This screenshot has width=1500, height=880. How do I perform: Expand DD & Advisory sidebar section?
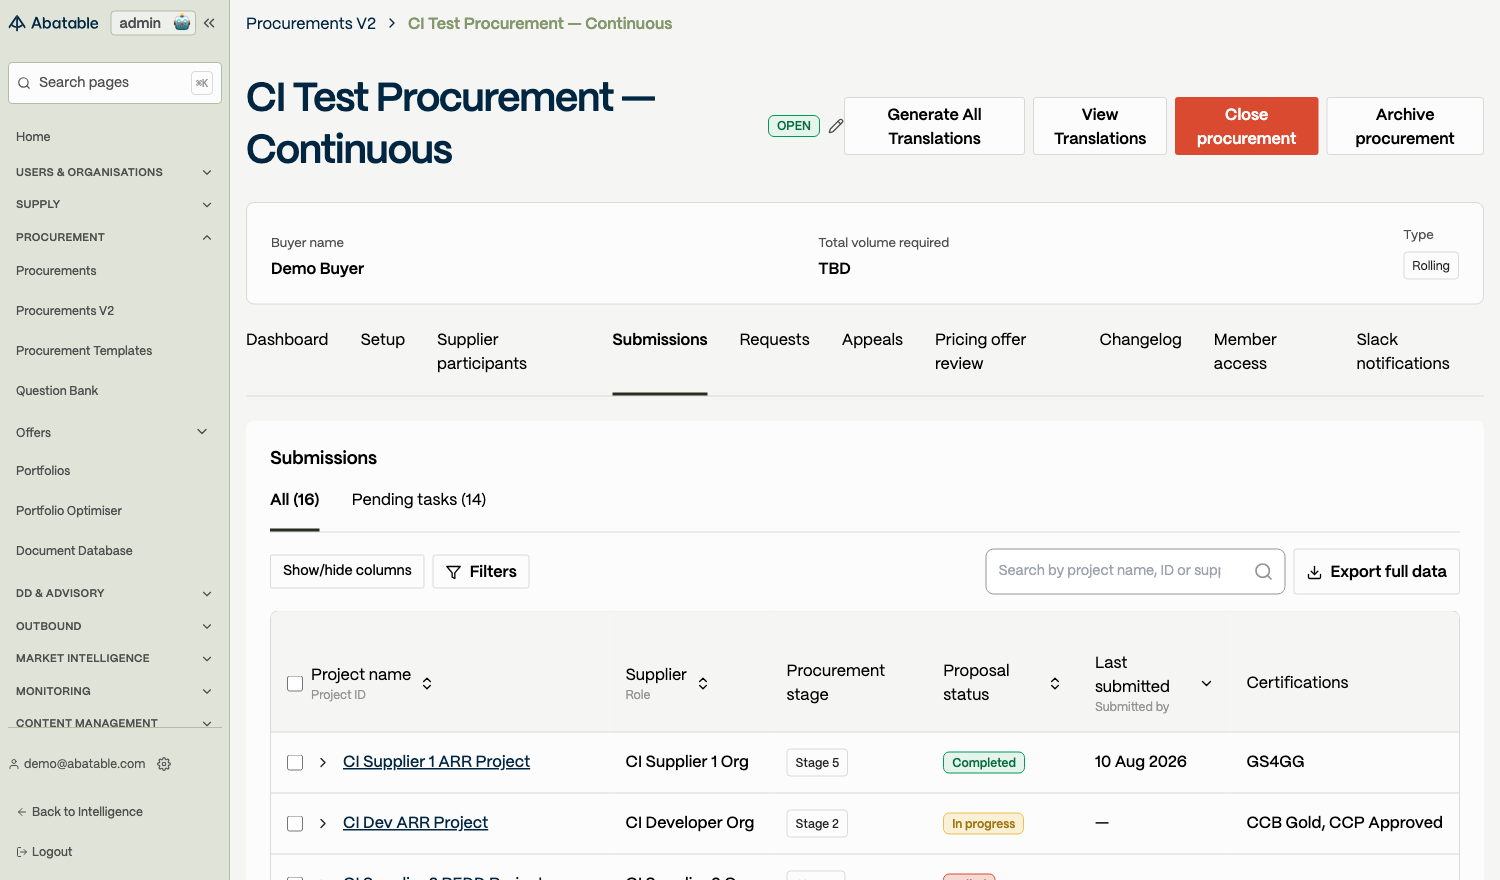coord(207,594)
